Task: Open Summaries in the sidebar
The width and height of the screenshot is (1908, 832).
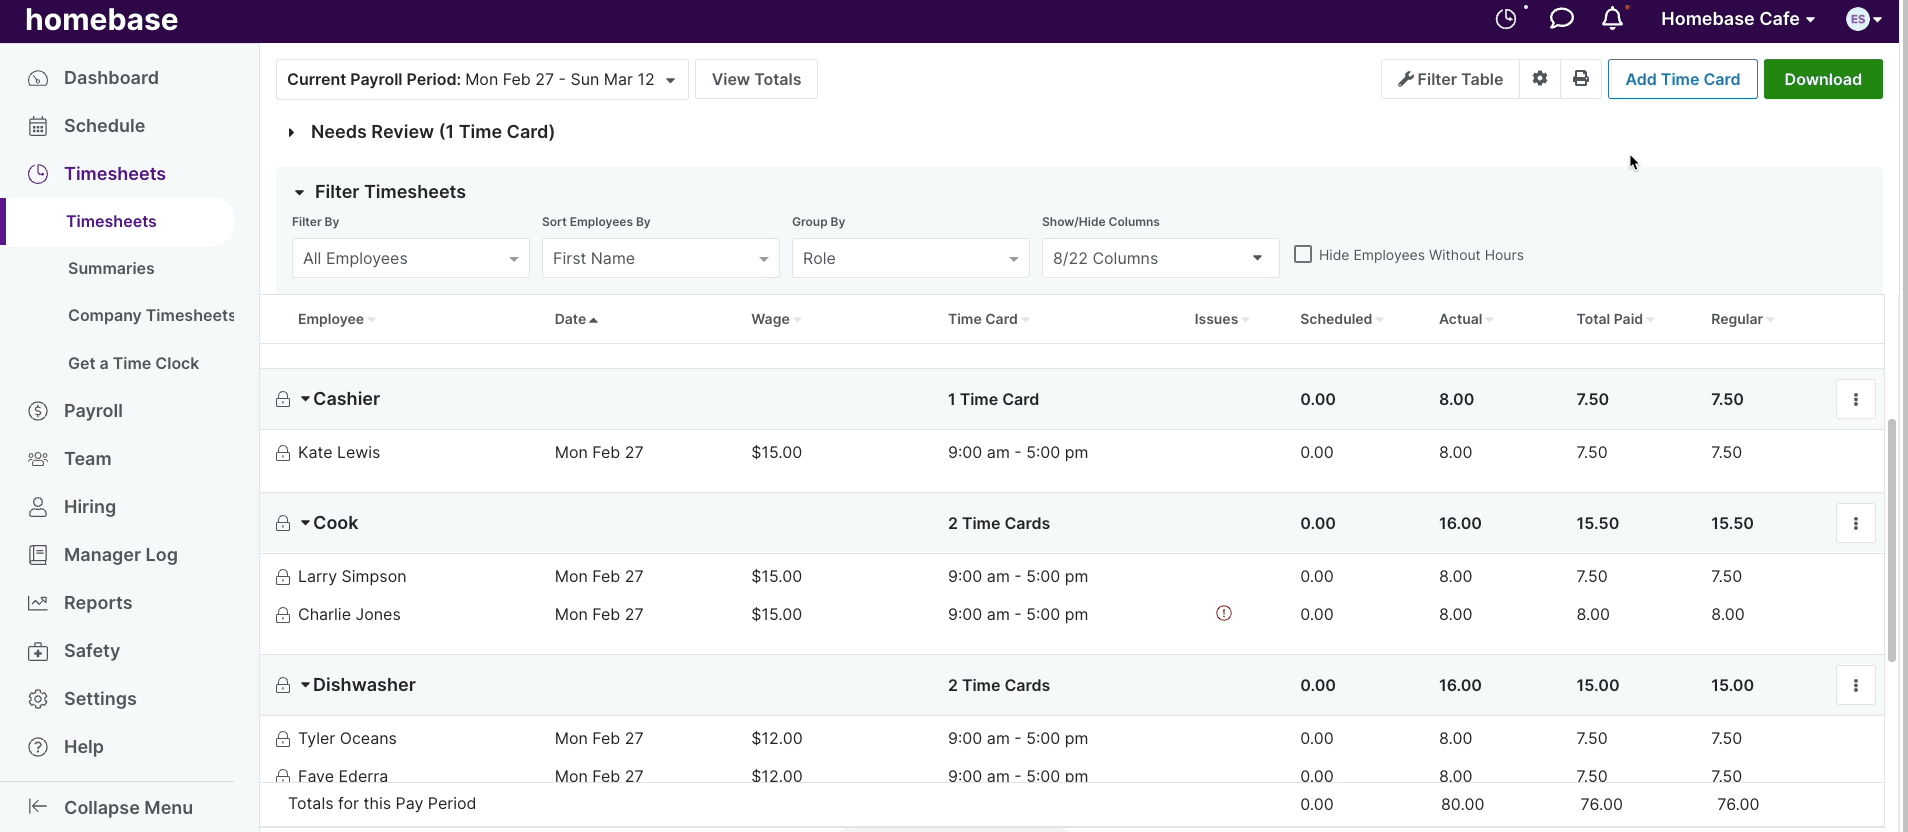Action: 111,268
